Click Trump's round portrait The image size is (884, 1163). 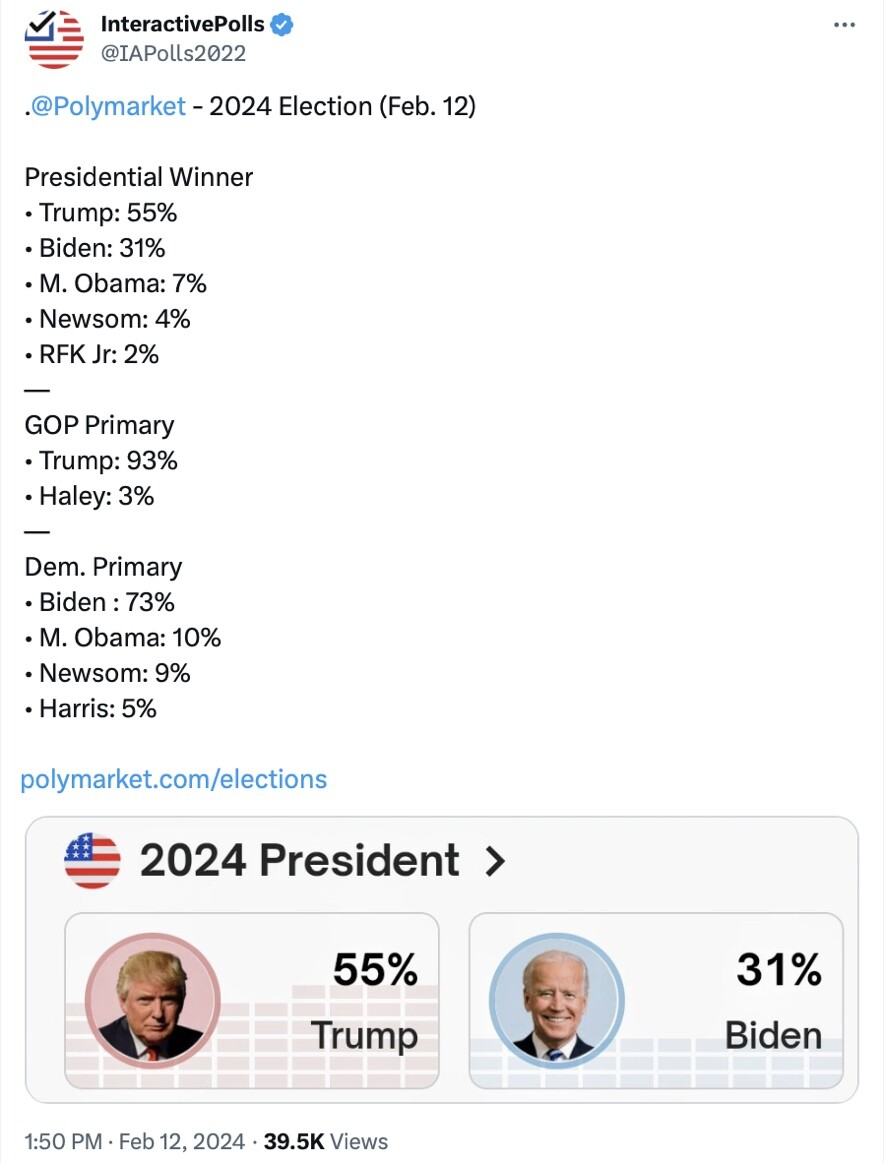(x=153, y=1001)
